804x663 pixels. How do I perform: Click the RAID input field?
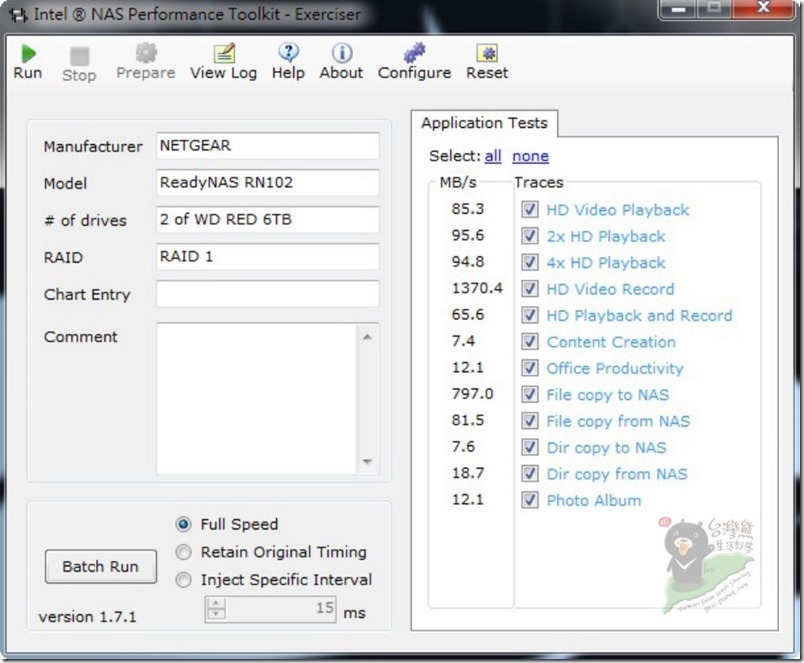point(268,256)
